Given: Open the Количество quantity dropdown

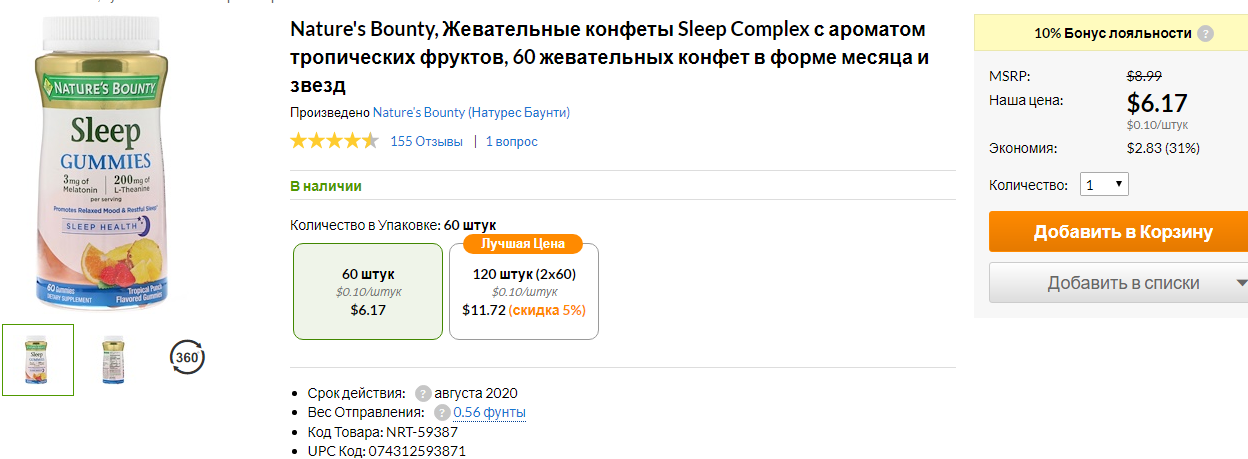Looking at the screenshot, I should pyautogui.click(x=1105, y=185).
